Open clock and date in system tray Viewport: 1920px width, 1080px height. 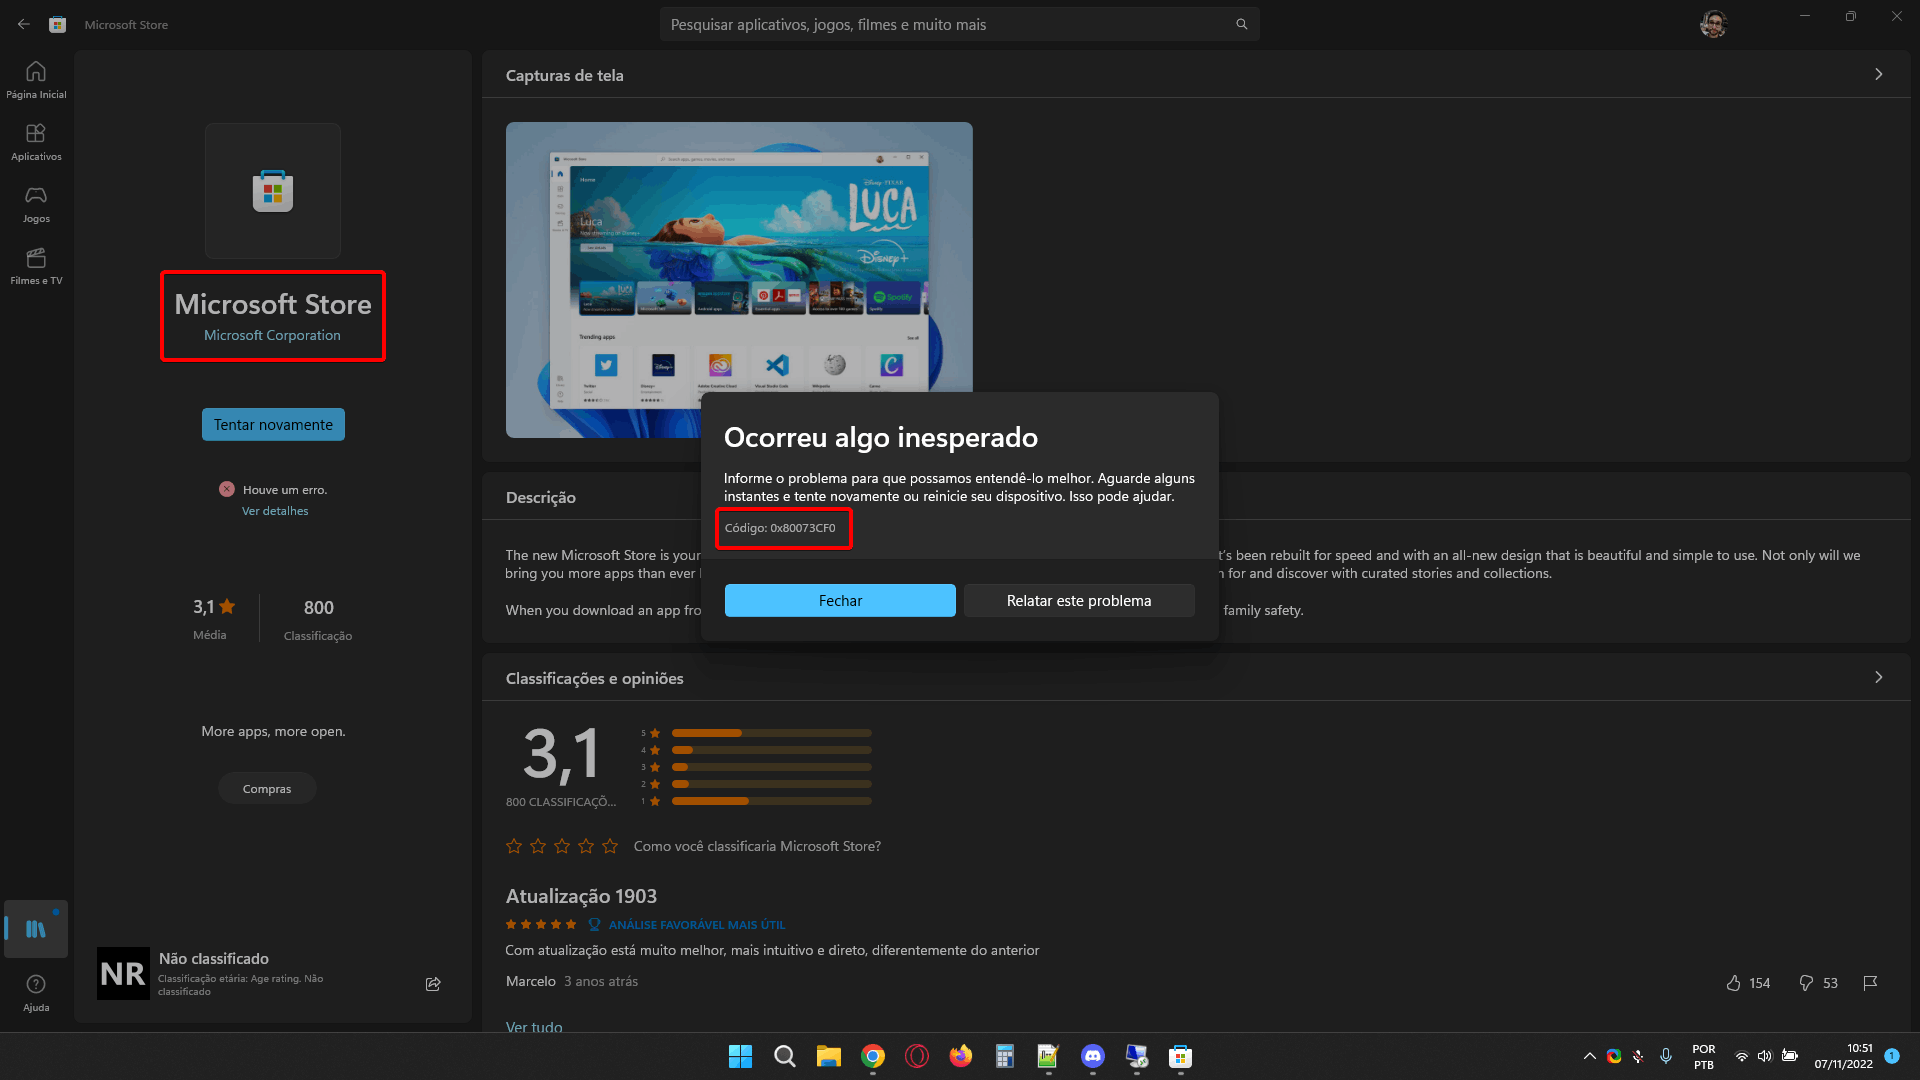(x=1843, y=1056)
